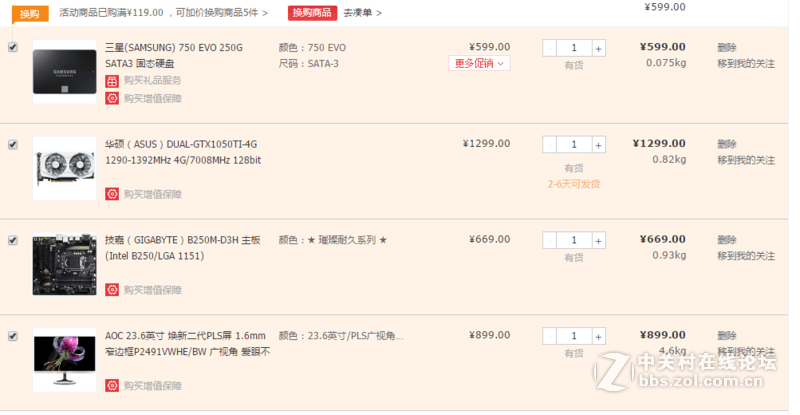The image size is (800, 415).
Task: Expand the 更多促销 dropdown
Action: 479,63
